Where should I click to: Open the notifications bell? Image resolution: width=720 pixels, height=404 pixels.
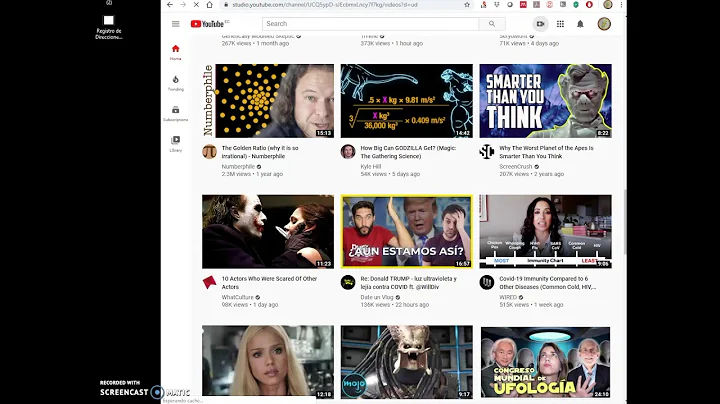coord(580,24)
